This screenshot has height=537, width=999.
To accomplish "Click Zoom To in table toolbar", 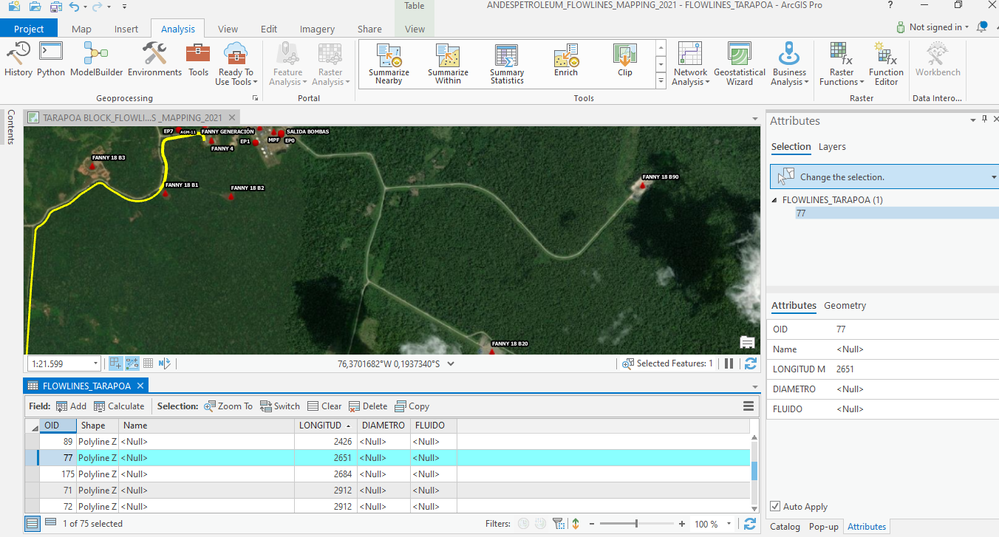I will point(228,406).
